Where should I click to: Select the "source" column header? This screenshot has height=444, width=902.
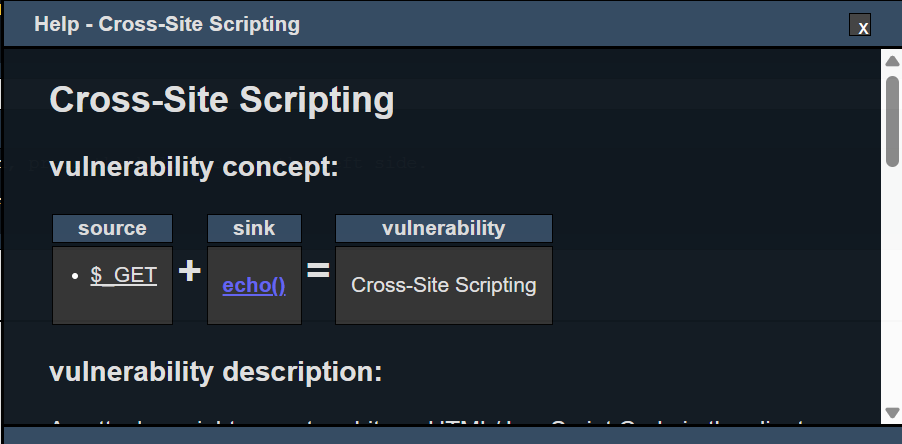pyautogui.click(x=112, y=228)
